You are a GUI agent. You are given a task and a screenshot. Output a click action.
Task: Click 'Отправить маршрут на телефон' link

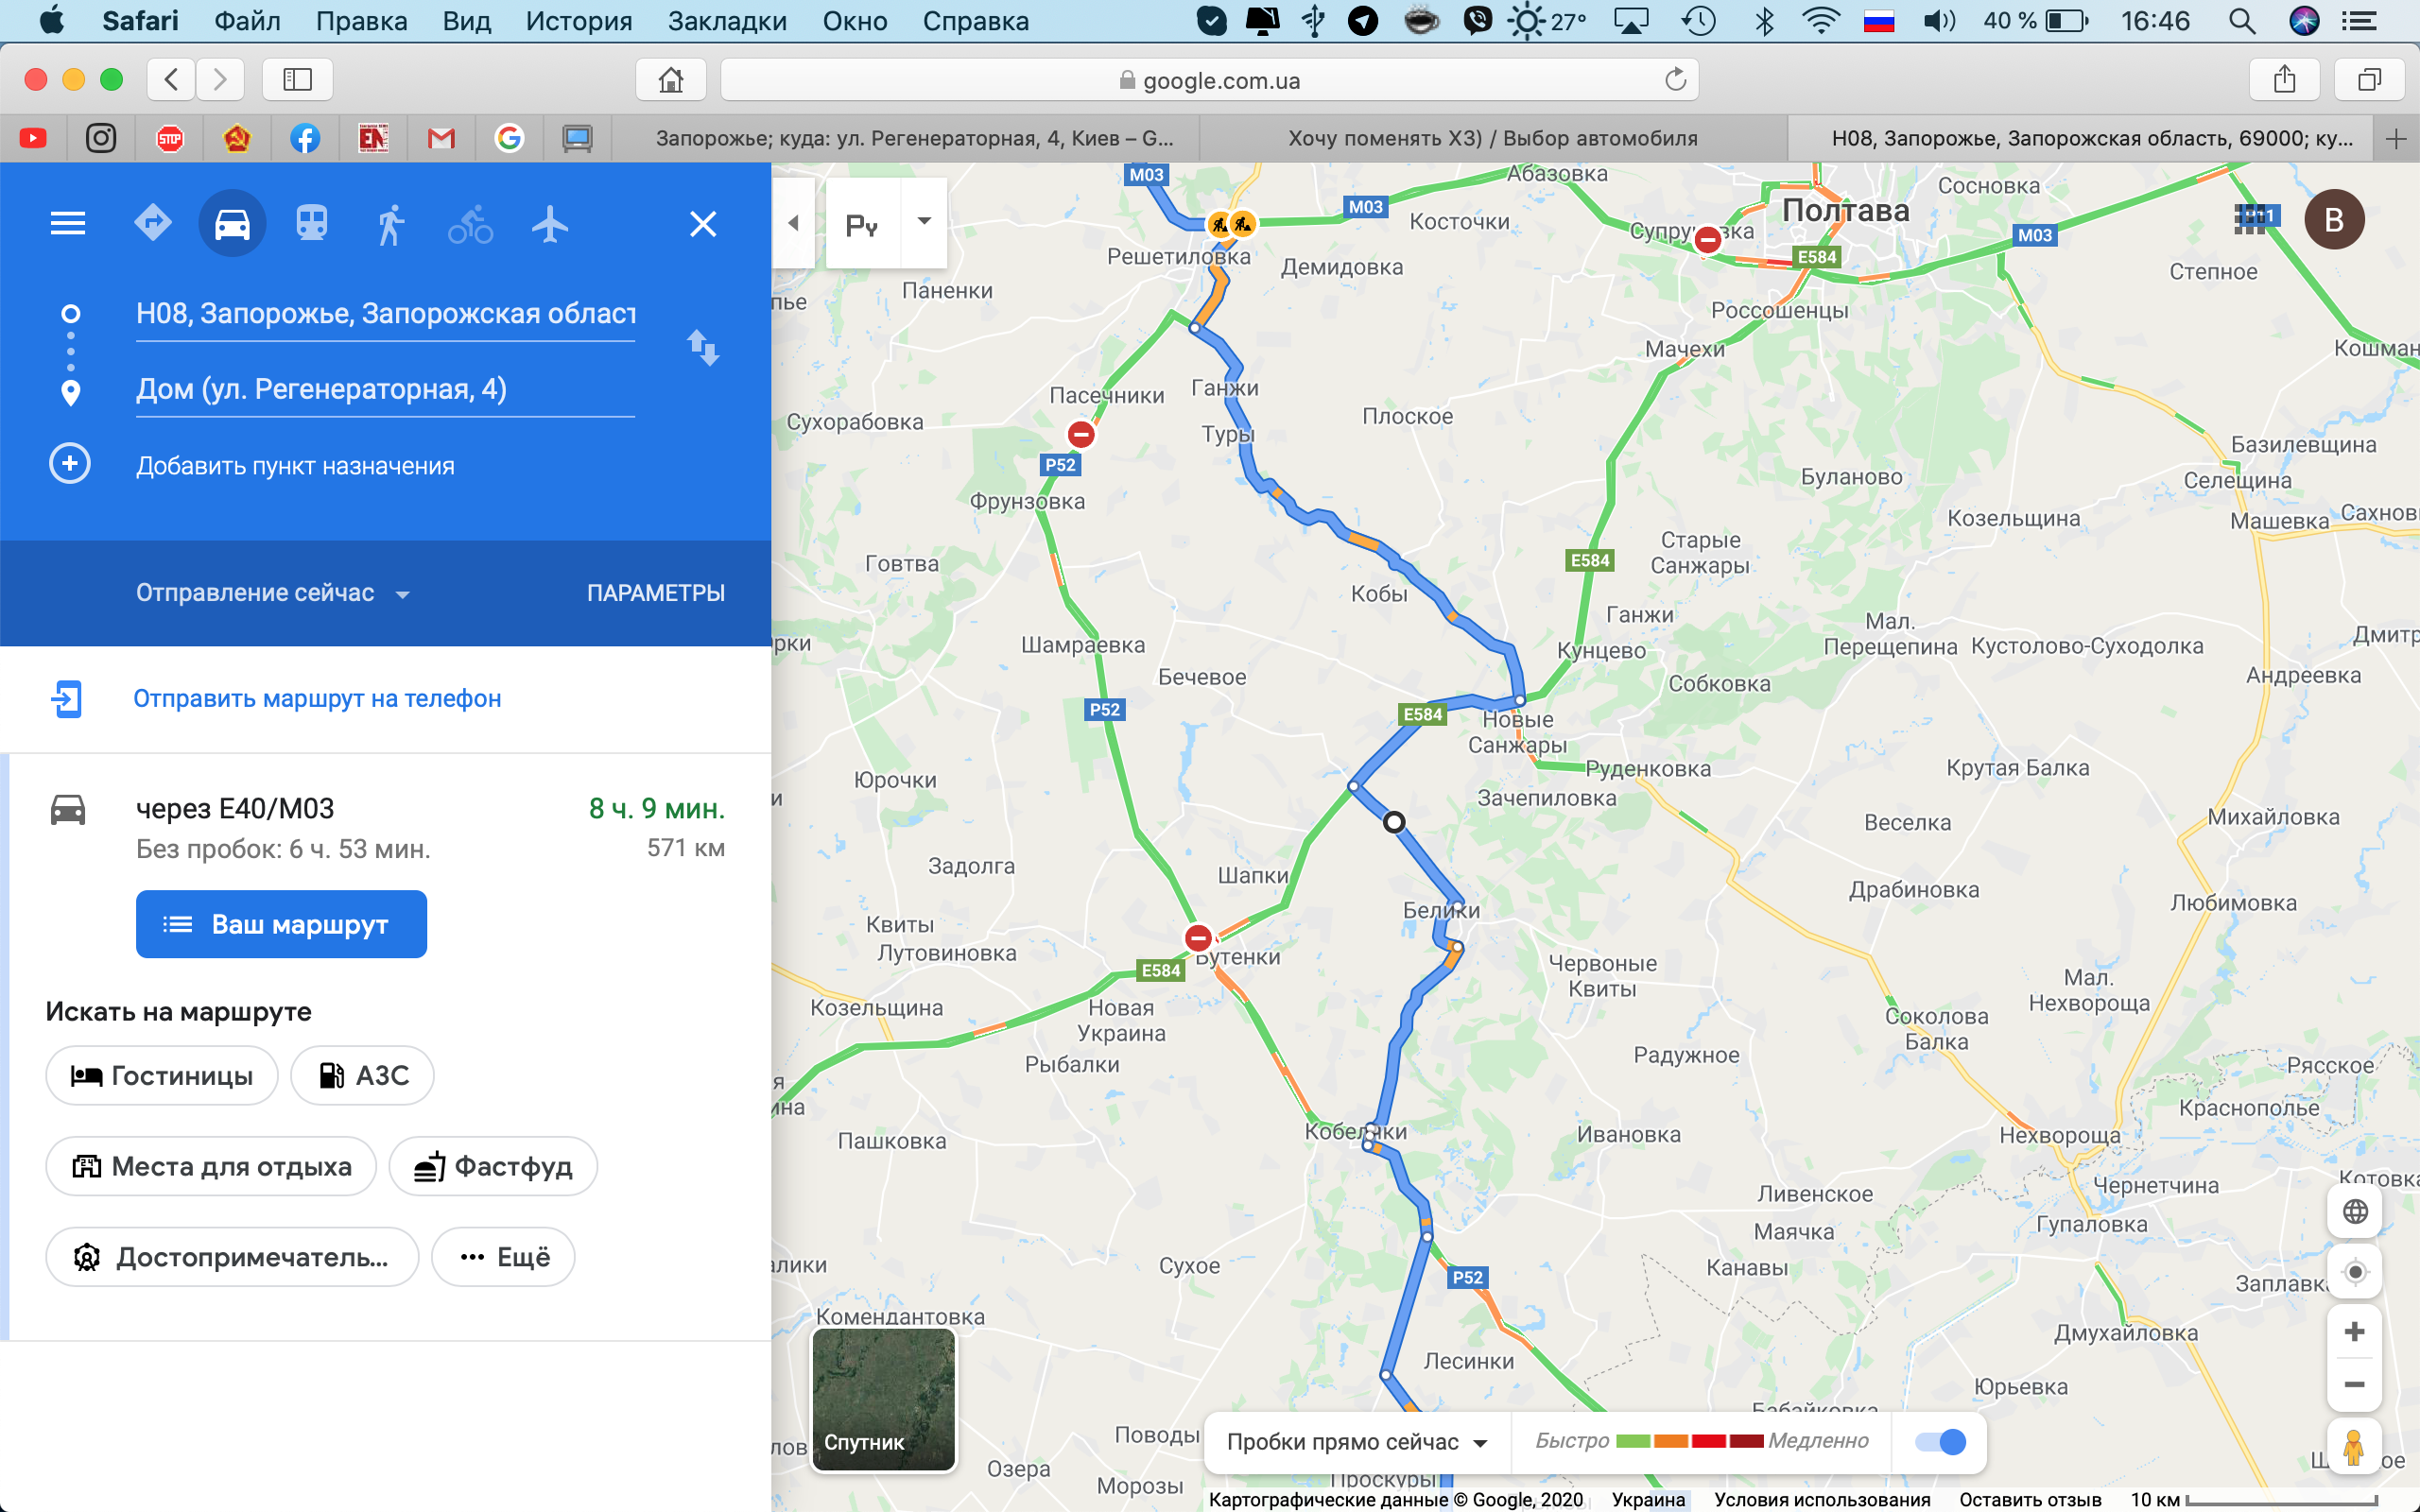coord(317,698)
